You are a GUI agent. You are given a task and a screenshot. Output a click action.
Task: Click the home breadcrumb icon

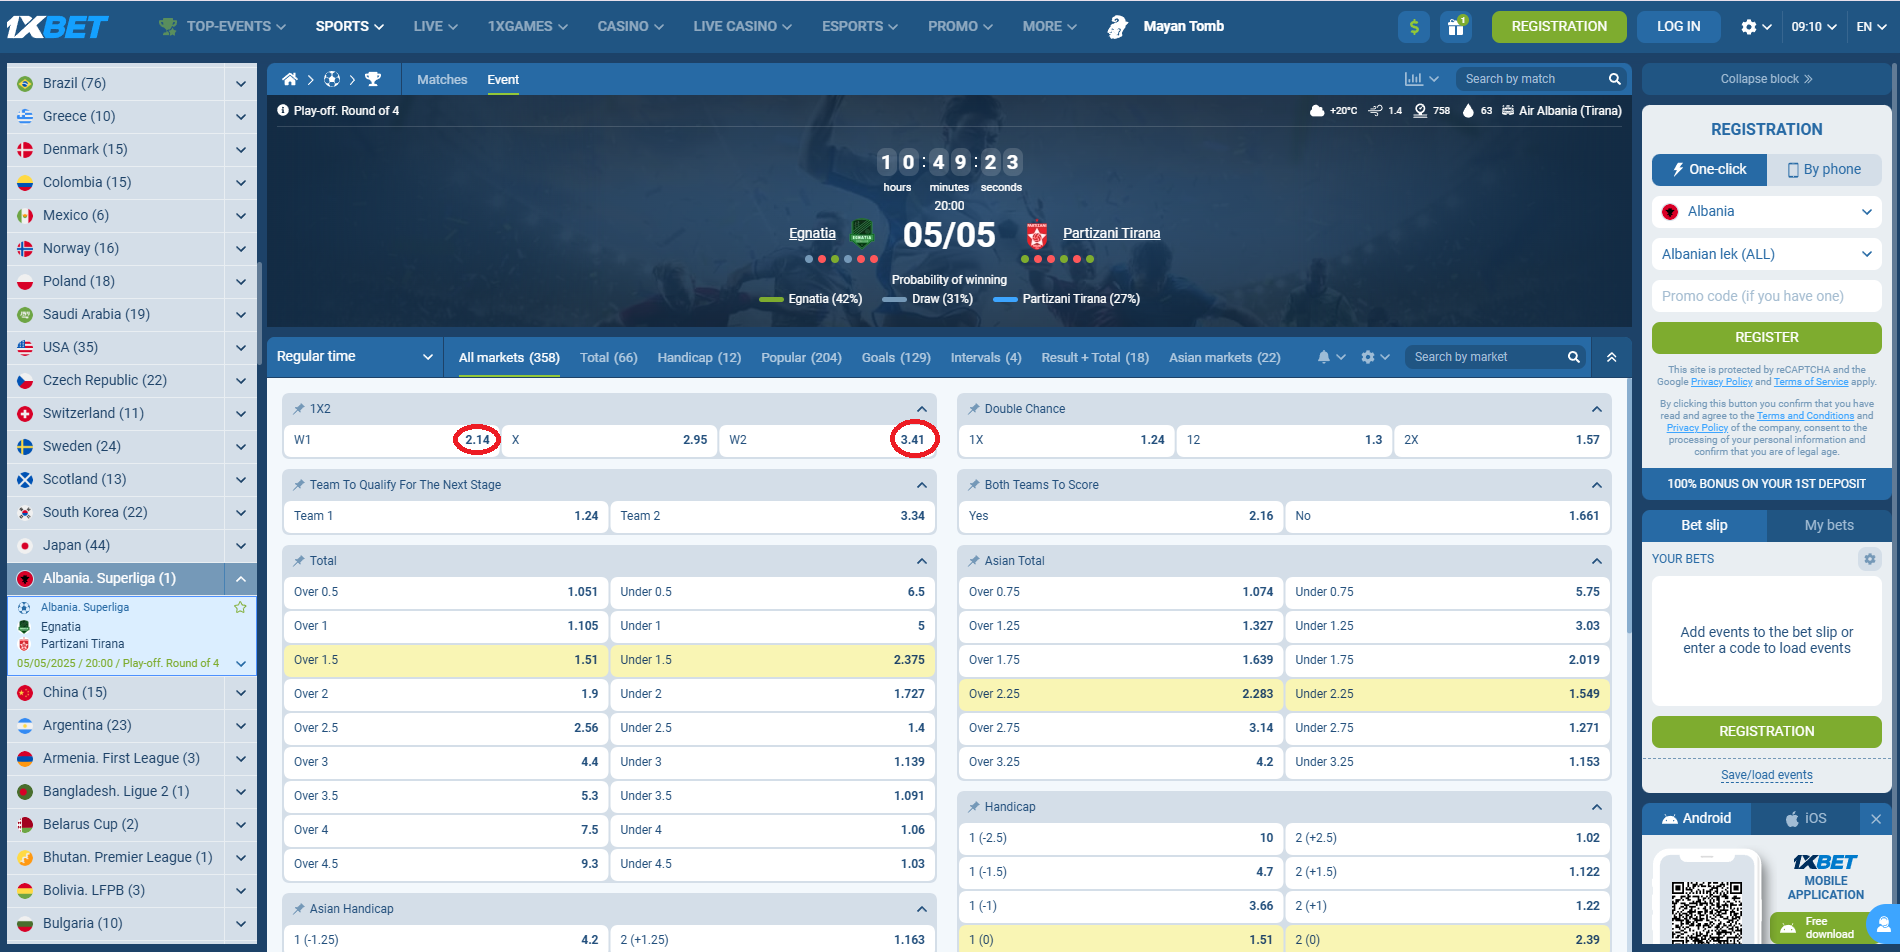[x=290, y=79]
